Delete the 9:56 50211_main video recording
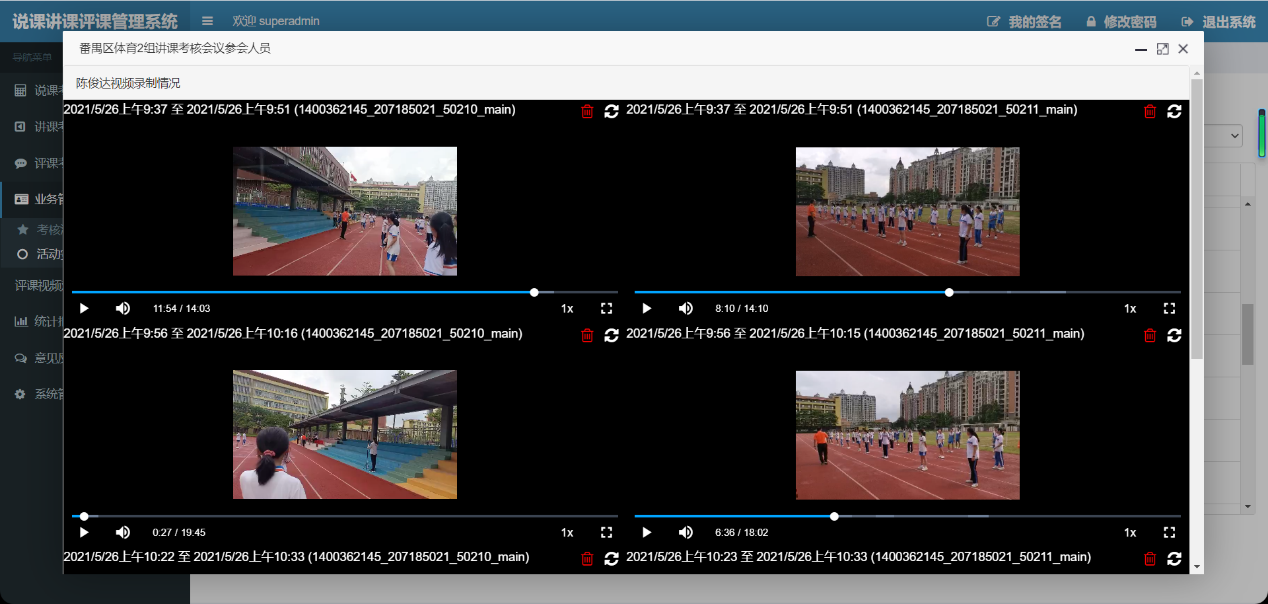The height and width of the screenshot is (604, 1268). tap(1150, 335)
